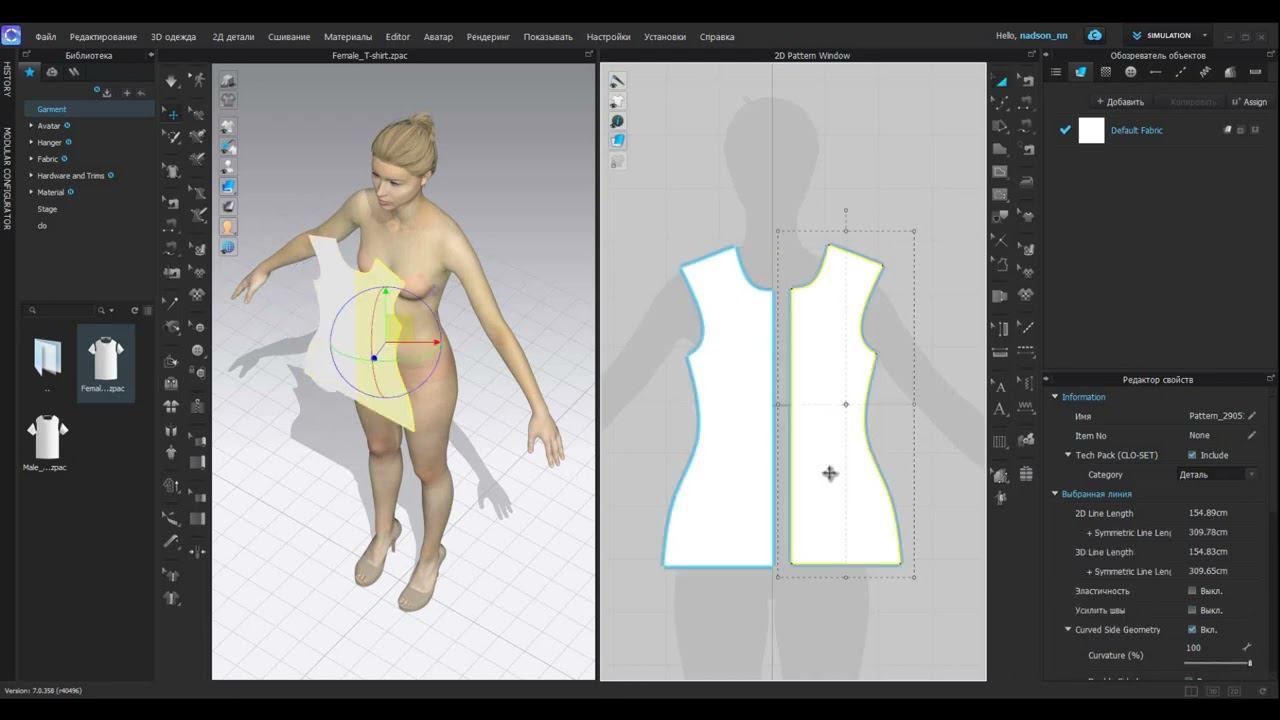Toggle the Tech Pack Include checkbox
This screenshot has height=720, width=1280.
[1191, 455]
